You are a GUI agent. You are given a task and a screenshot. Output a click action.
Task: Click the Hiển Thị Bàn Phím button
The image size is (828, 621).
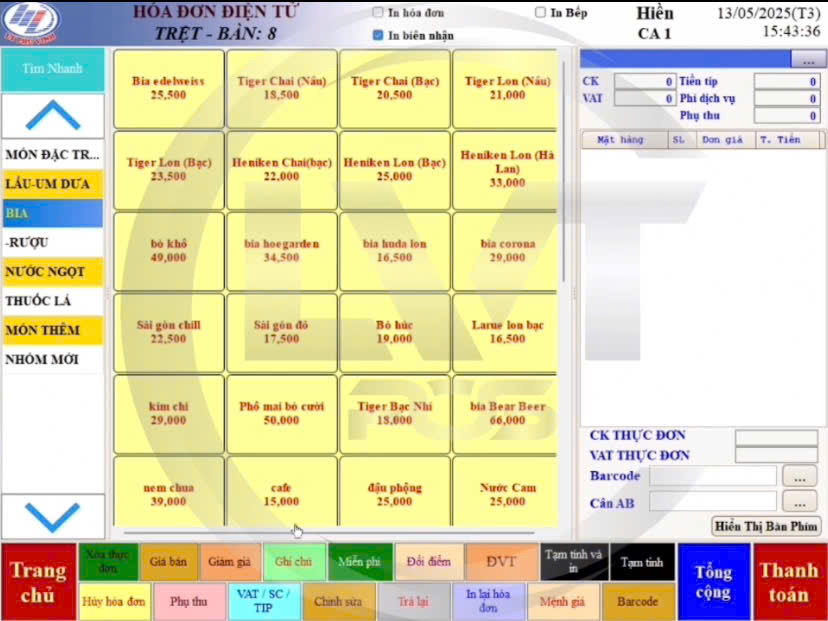766,526
